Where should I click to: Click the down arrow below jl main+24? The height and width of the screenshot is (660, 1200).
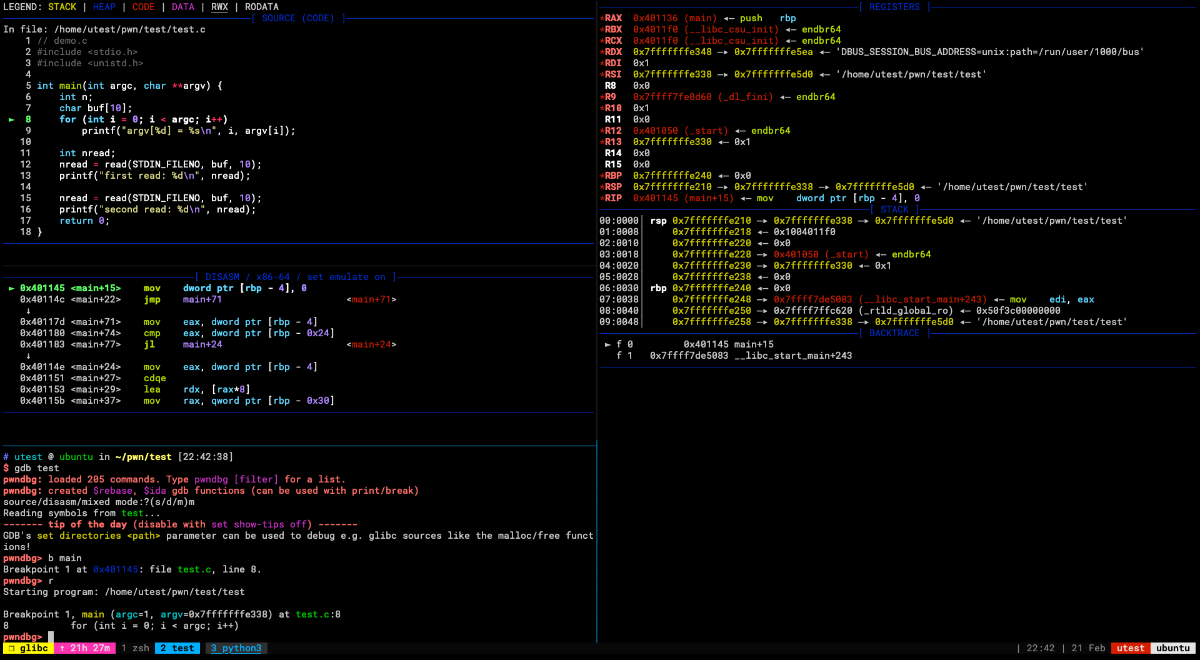28,355
